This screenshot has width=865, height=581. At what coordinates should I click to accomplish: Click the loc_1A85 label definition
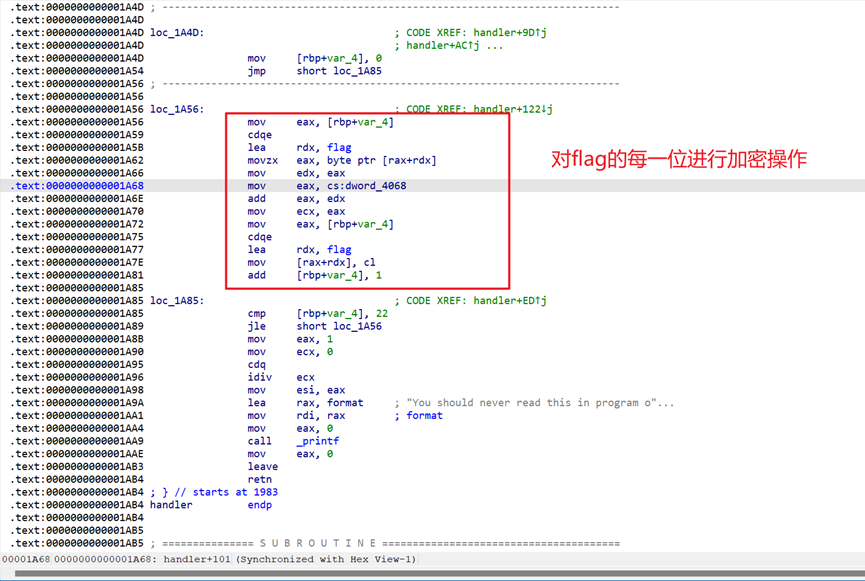click(x=176, y=301)
